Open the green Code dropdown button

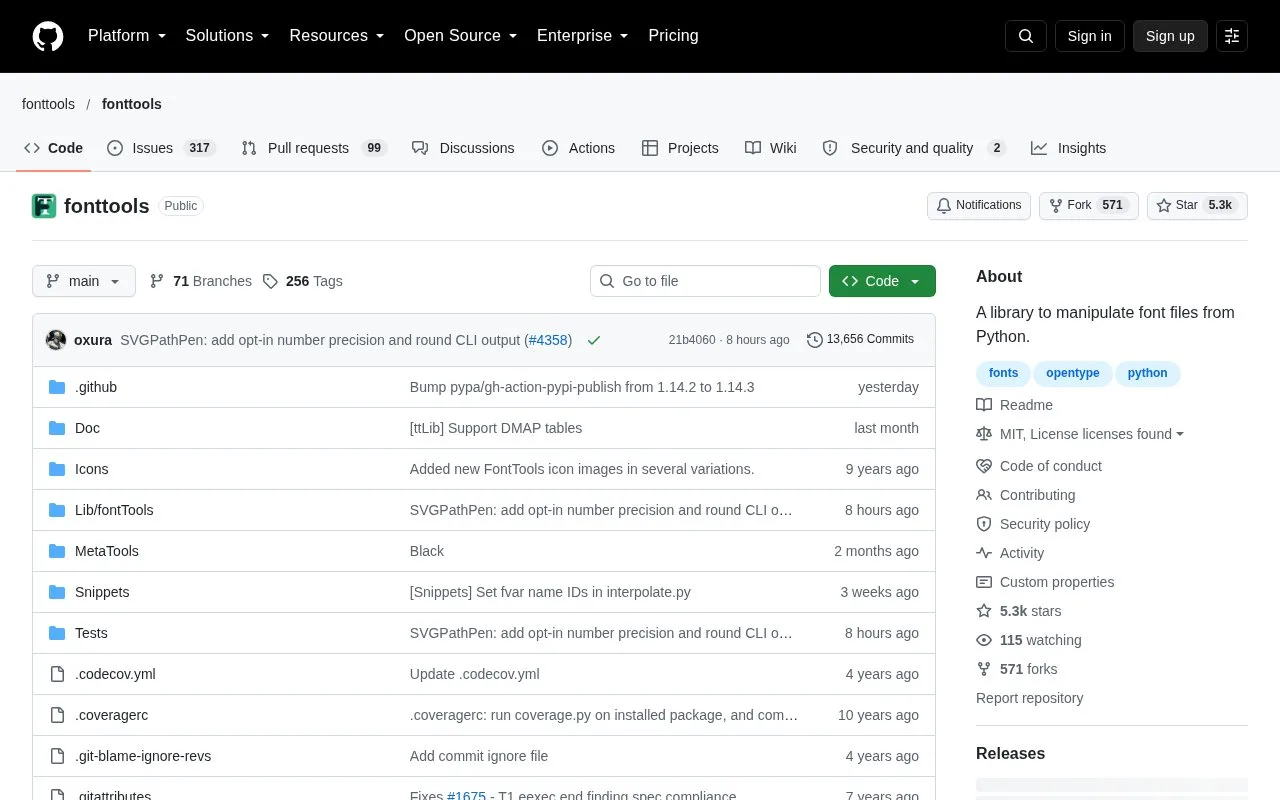882,281
